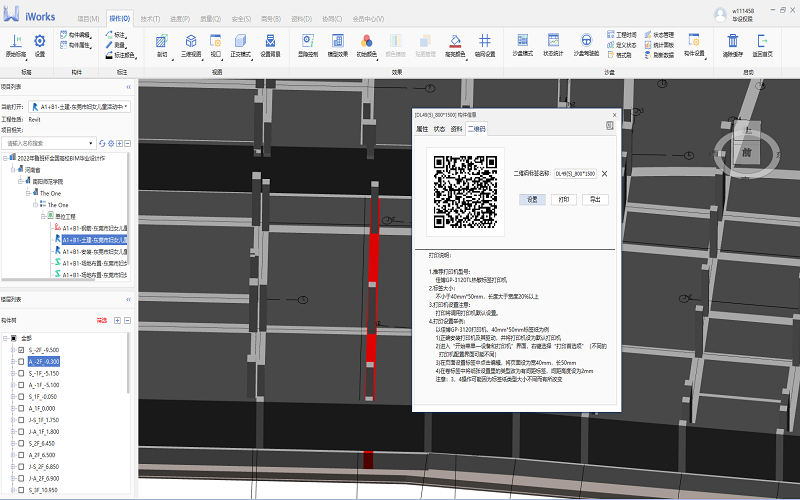Switch to 状态 tab in component dialog
The height and width of the screenshot is (500, 800).
[x=439, y=129]
